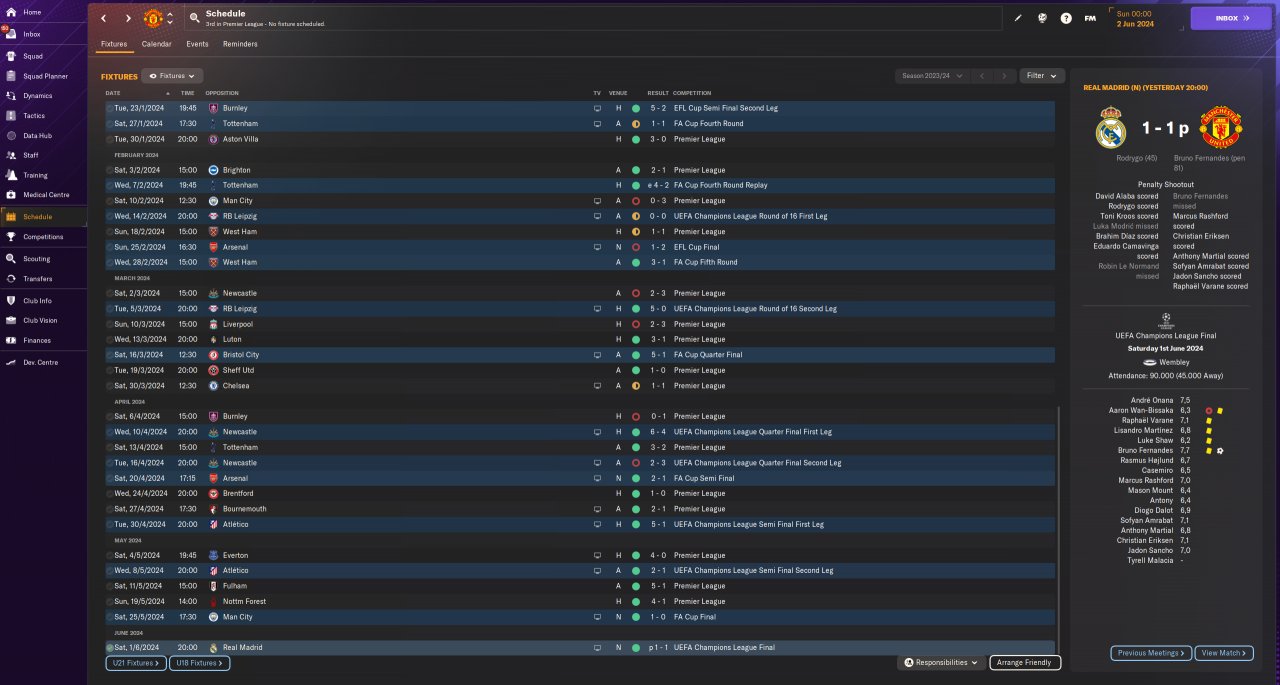Open the Club Info shield icon
This screenshot has height=685, width=1280.
point(11,301)
